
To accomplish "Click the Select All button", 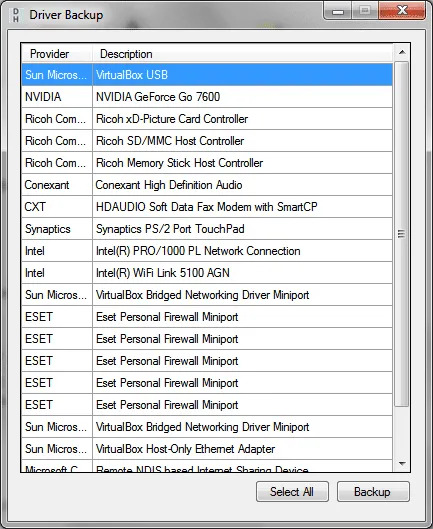I will click(x=292, y=492).
